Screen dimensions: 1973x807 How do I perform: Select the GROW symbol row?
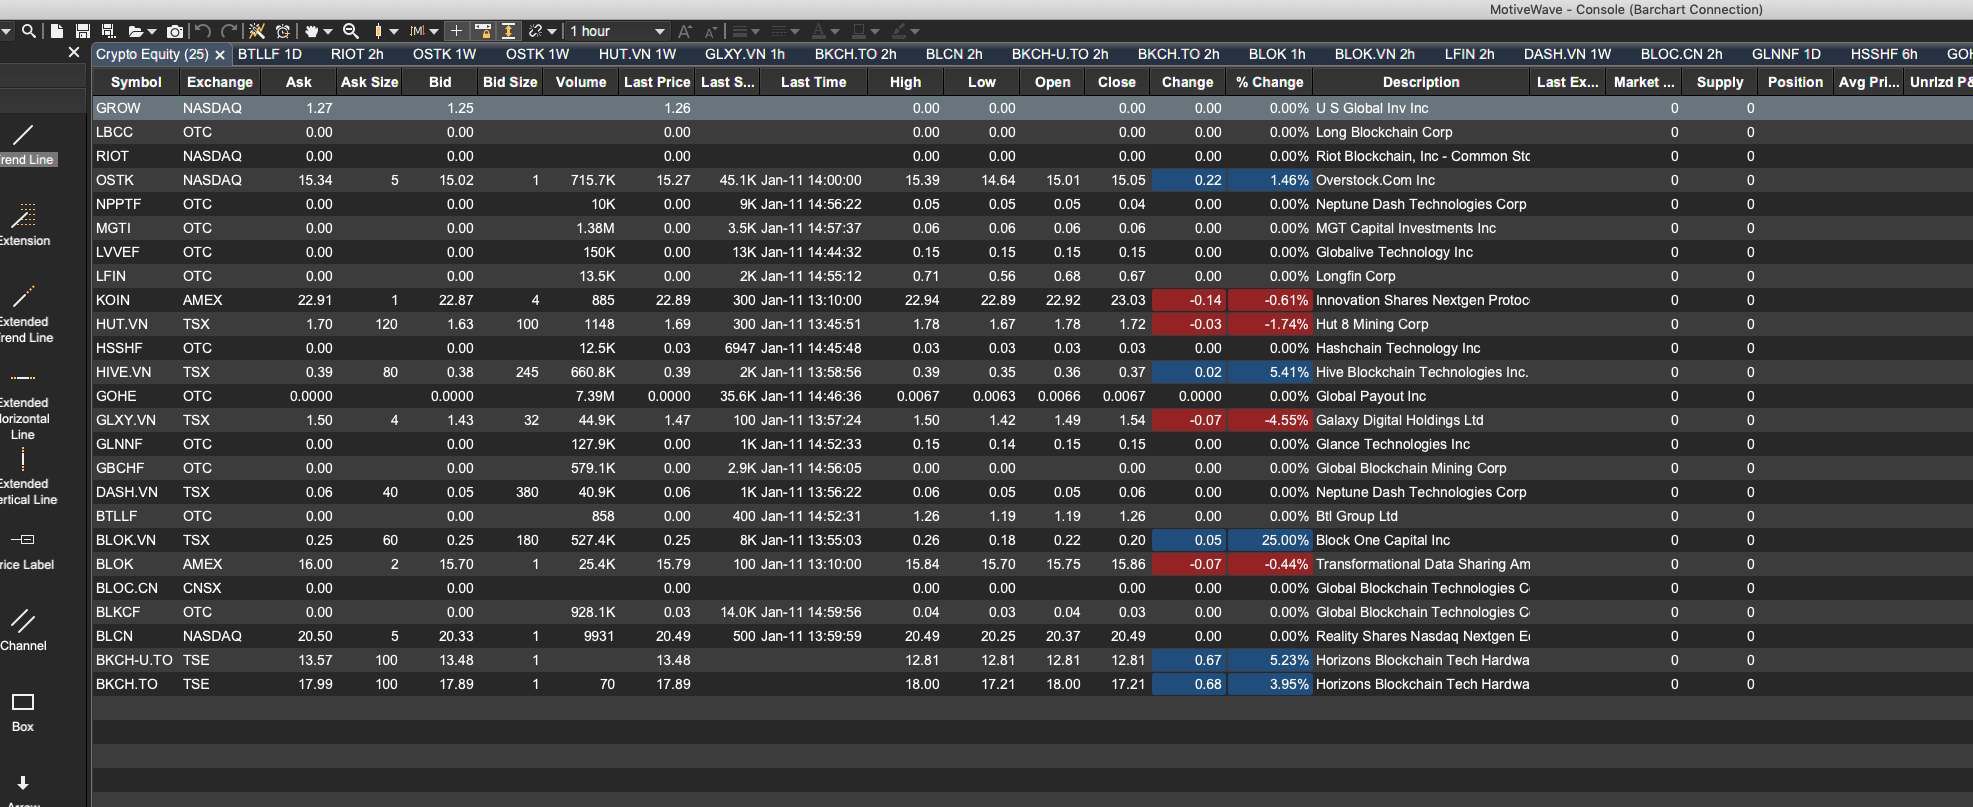coord(1032,108)
